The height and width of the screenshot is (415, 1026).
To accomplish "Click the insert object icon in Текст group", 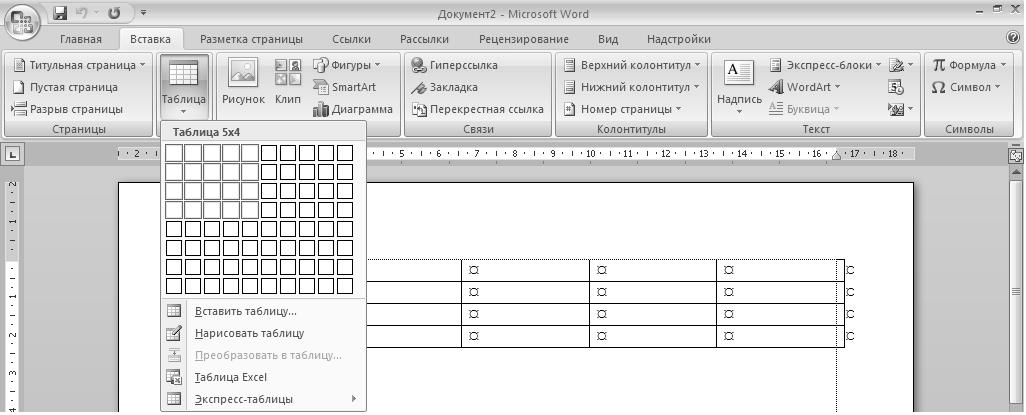I will [x=901, y=109].
